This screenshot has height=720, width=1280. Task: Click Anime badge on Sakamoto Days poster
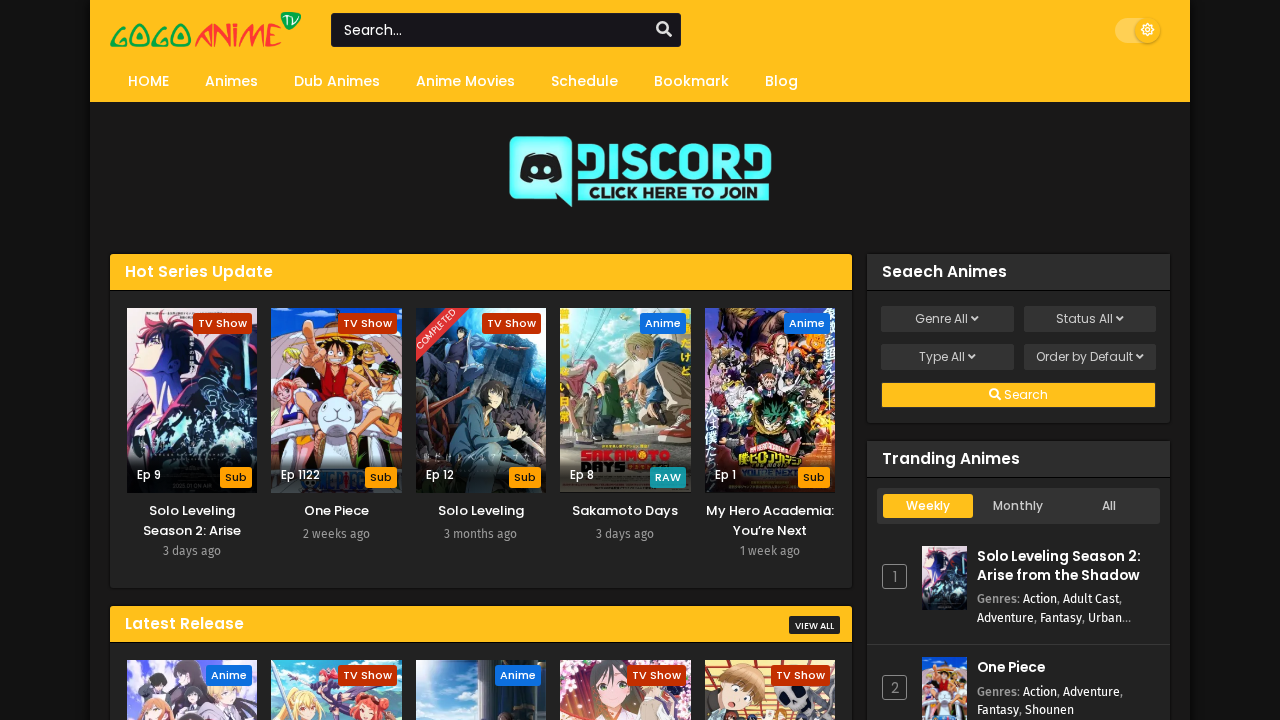(x=663, y=323)
